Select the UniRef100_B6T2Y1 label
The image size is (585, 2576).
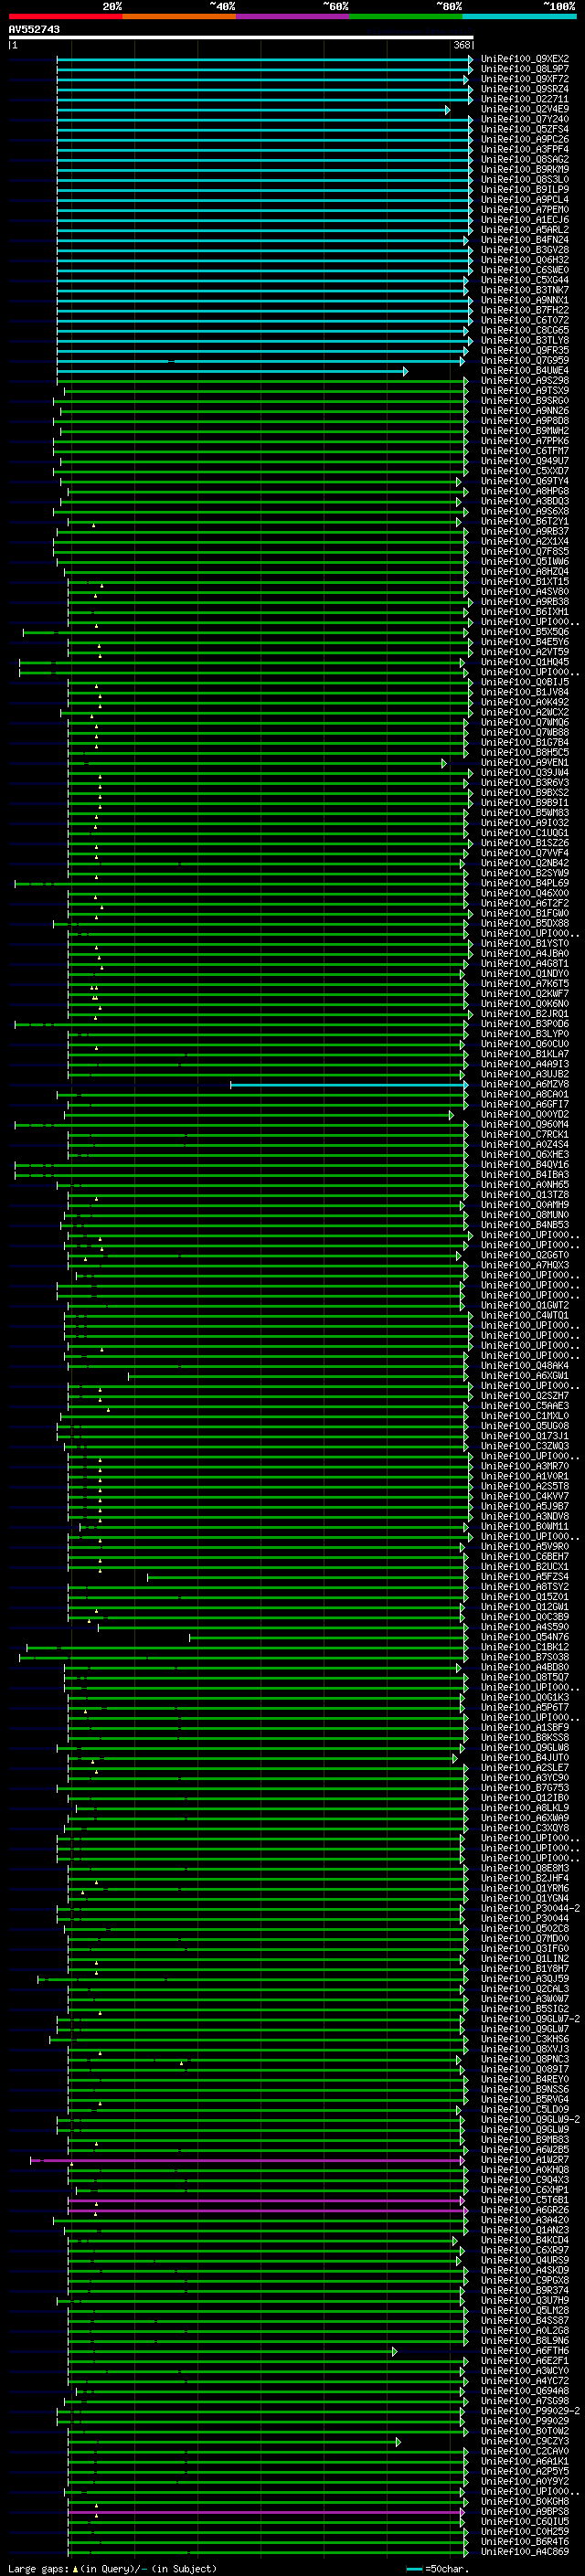click(x=525, y=522)
